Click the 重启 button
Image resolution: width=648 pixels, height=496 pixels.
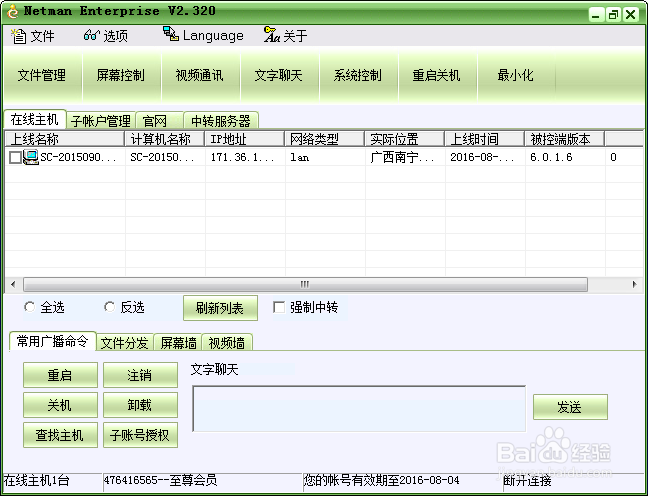60,375
